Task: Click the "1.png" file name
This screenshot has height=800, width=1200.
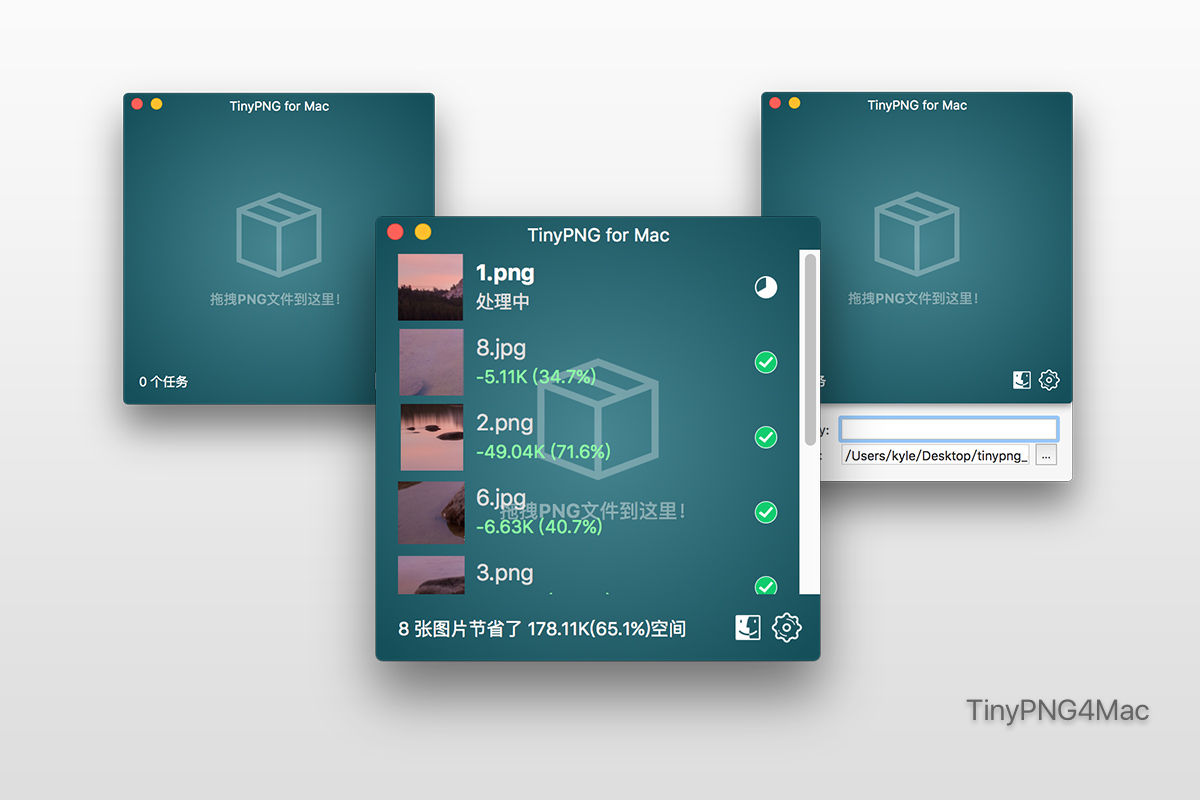Action: [505, 273]
